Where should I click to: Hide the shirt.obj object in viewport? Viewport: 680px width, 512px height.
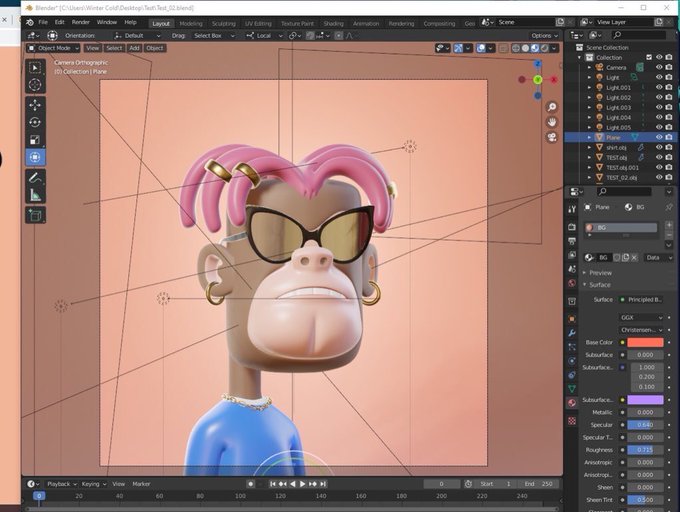click(x=659, y=147)
